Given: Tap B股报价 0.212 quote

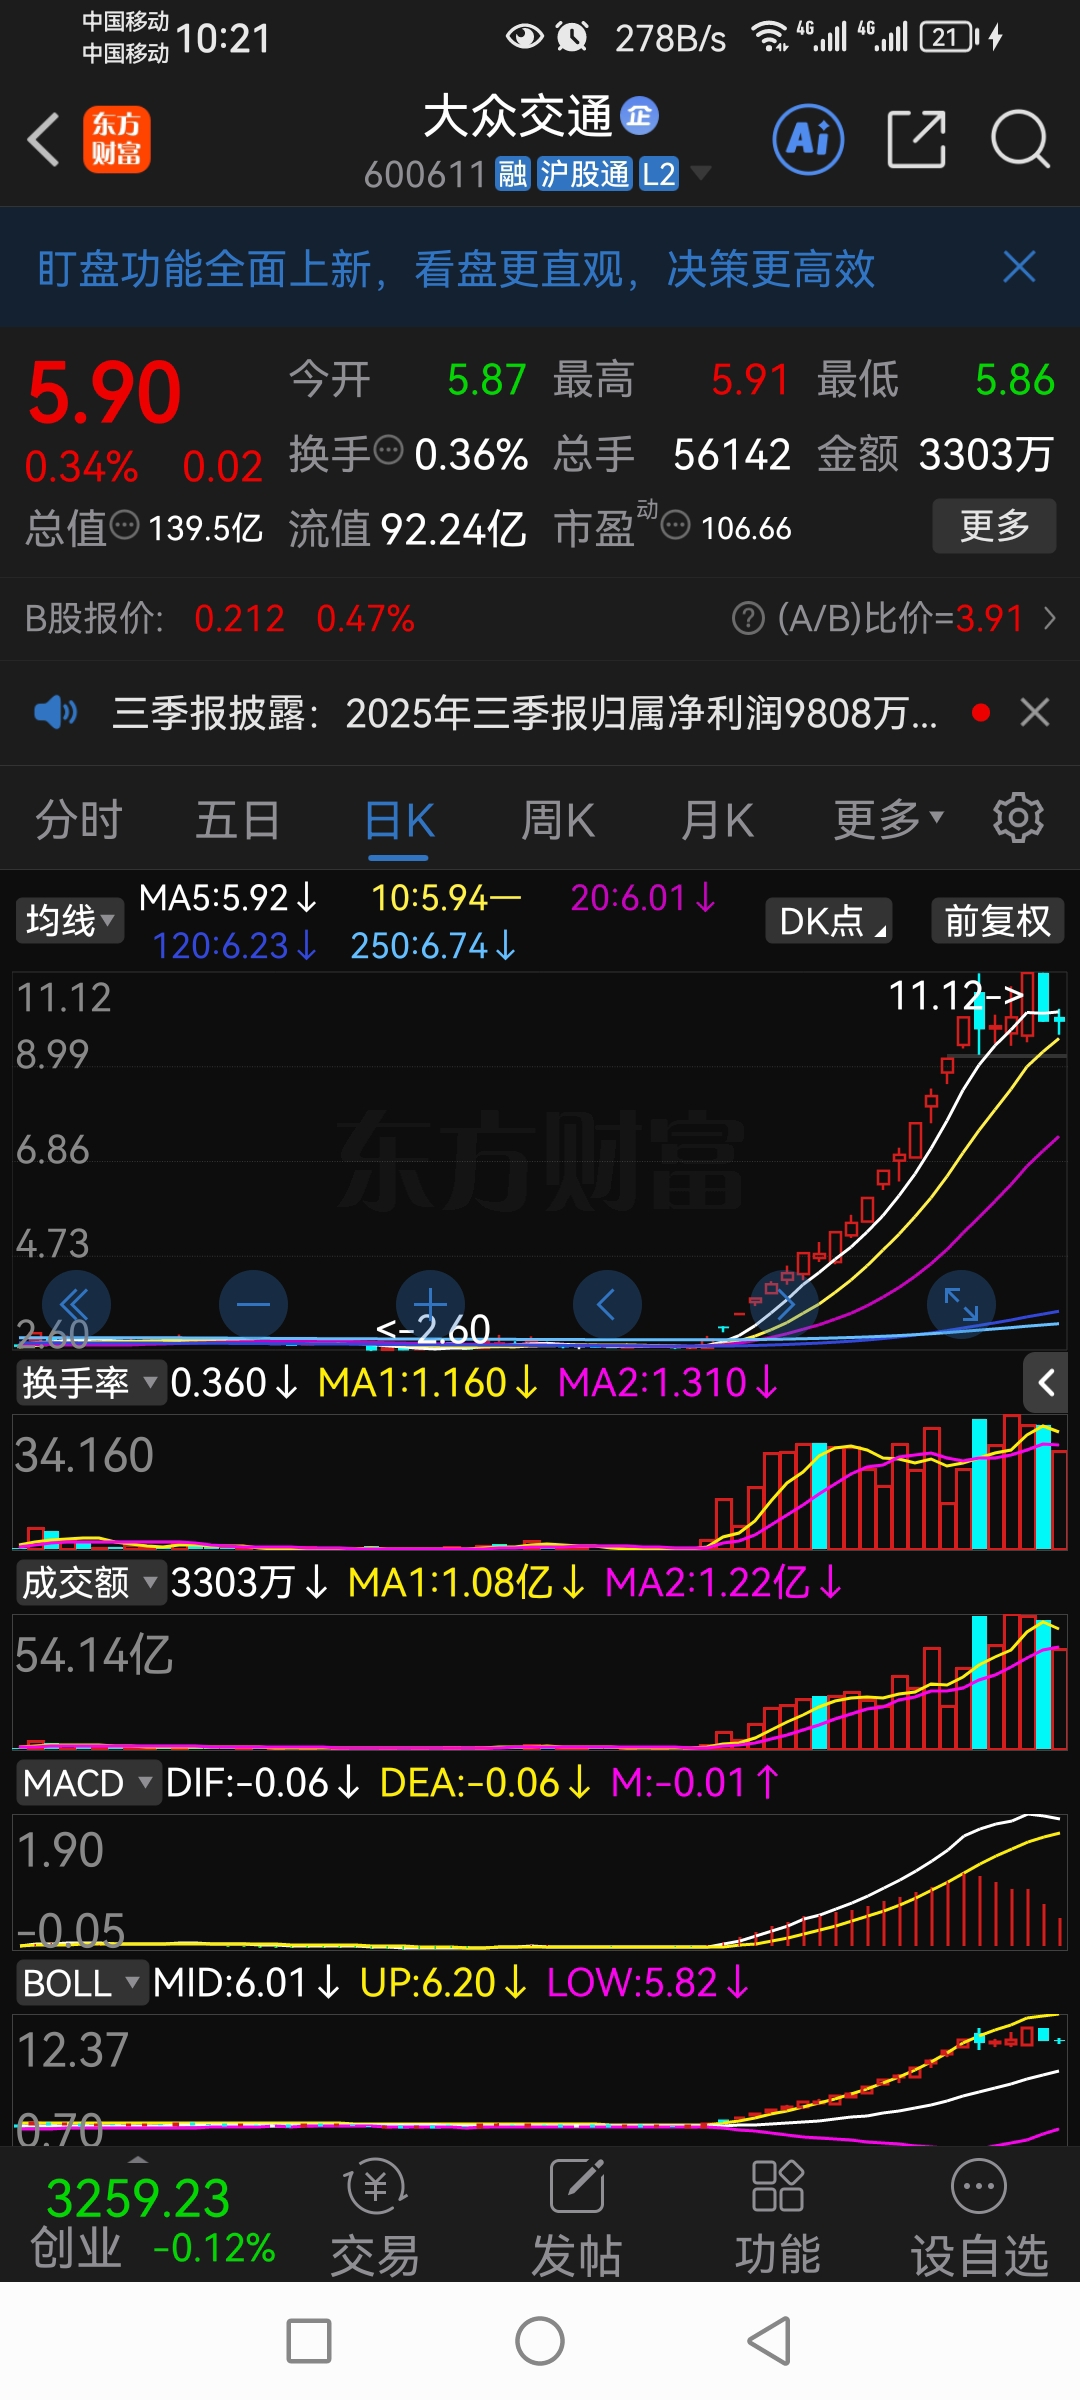Looking at the screenshot, I should tap(240, 619).
